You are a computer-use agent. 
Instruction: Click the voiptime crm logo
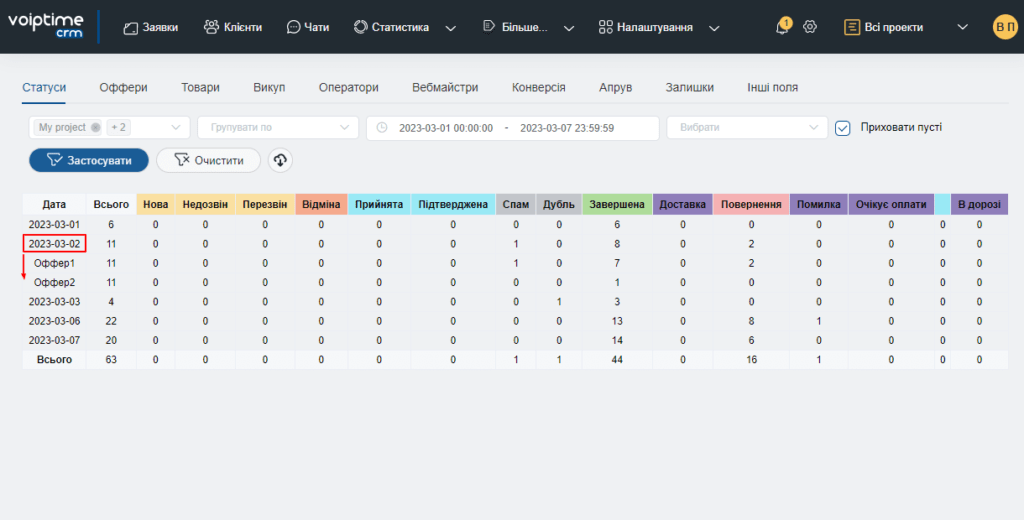(x=46, y=26)
